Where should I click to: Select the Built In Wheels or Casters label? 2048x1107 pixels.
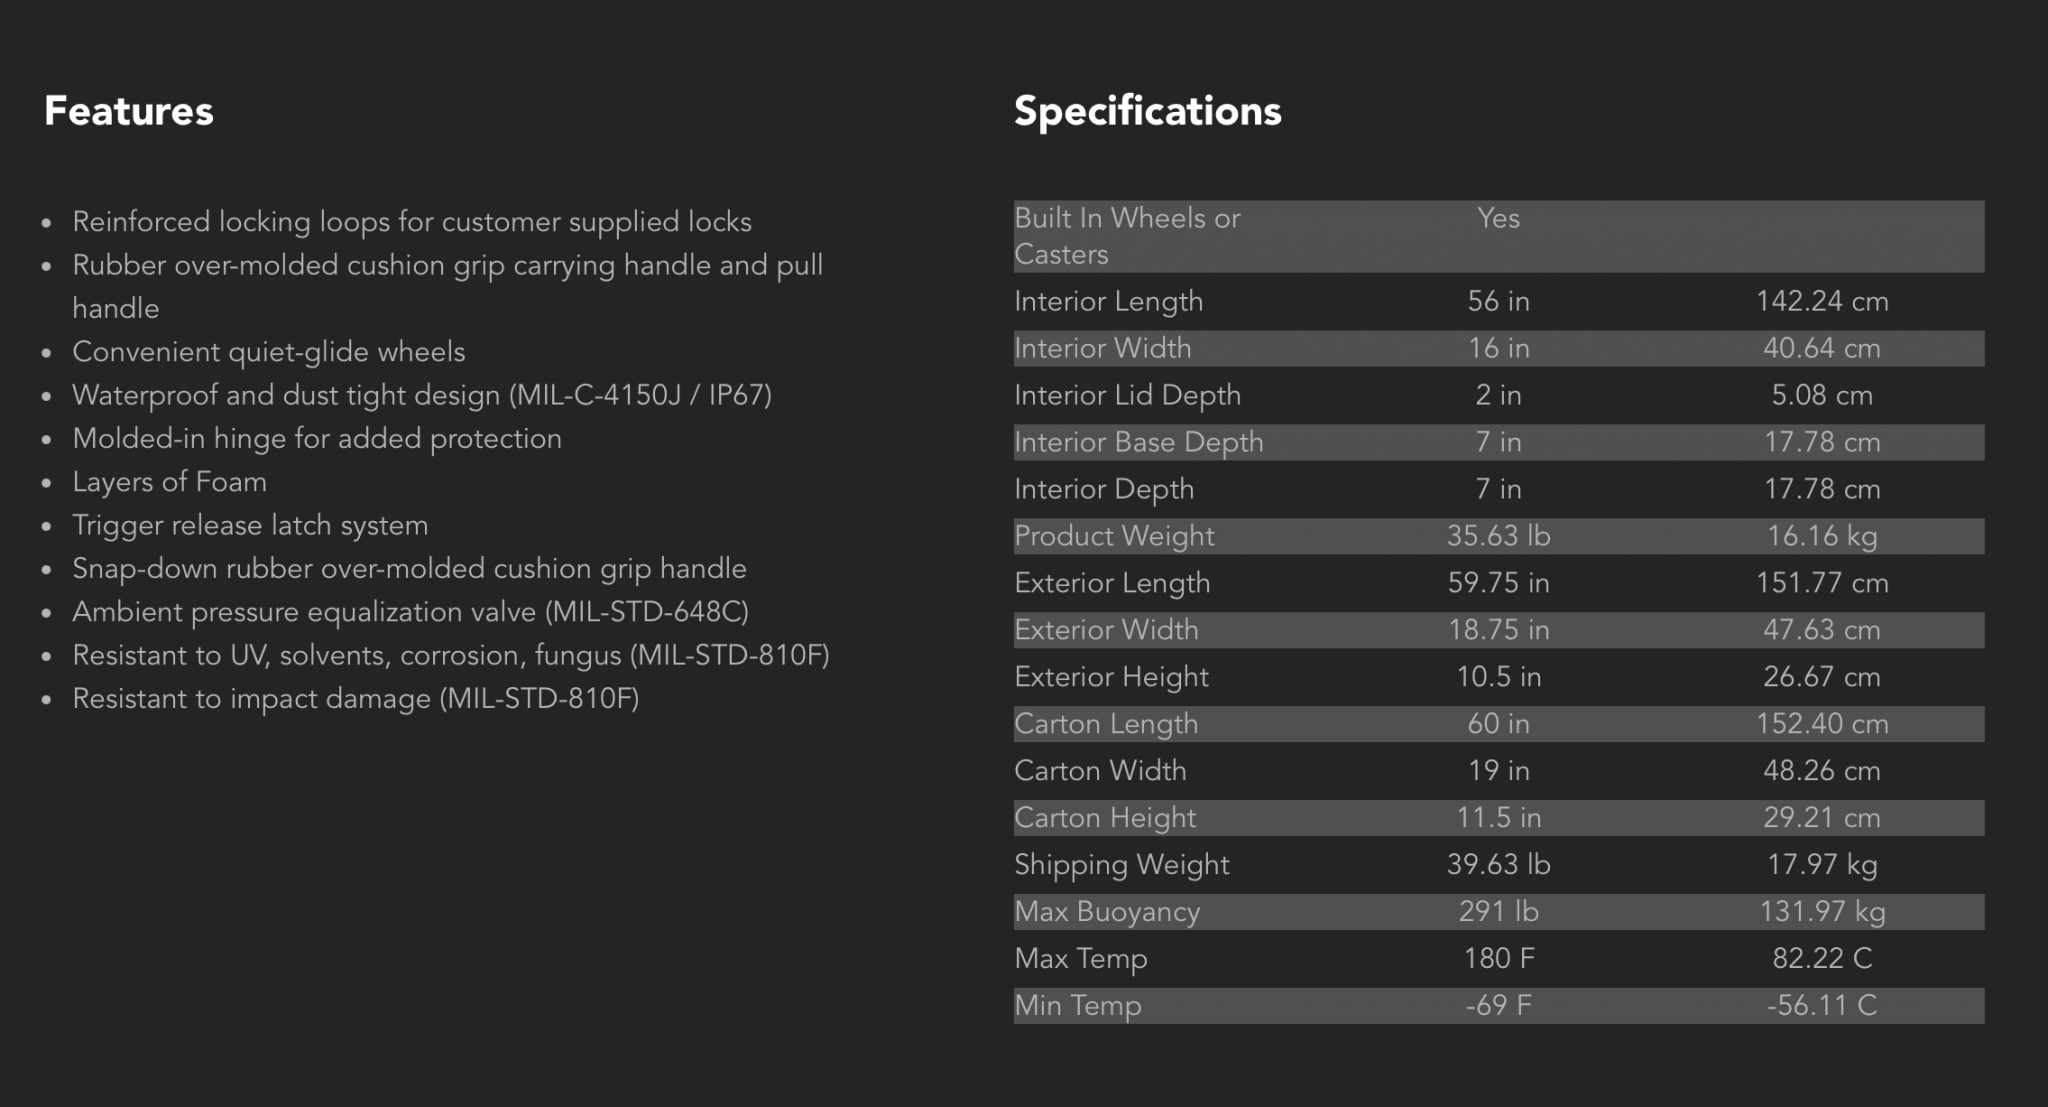(x=1127, y=236)
